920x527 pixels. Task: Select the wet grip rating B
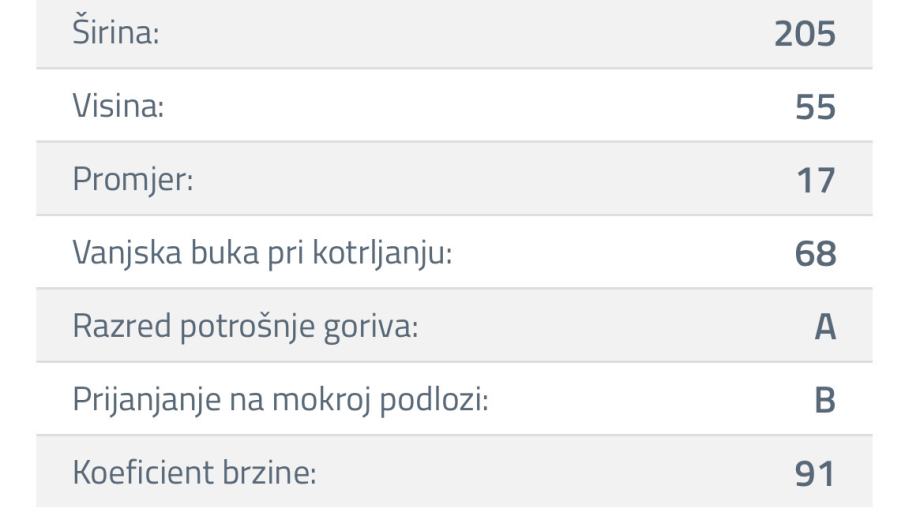[x=824, y=399]
